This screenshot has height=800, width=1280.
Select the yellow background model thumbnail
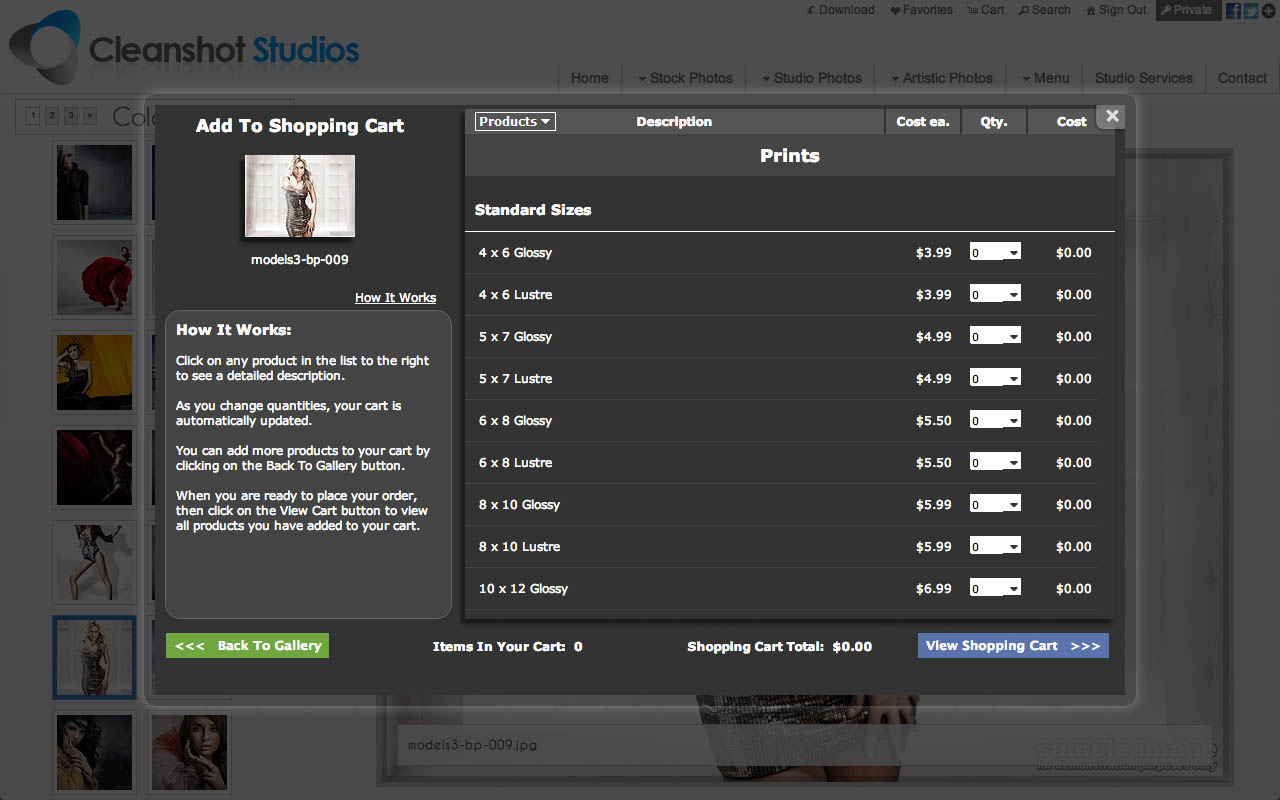pos(94,372)
